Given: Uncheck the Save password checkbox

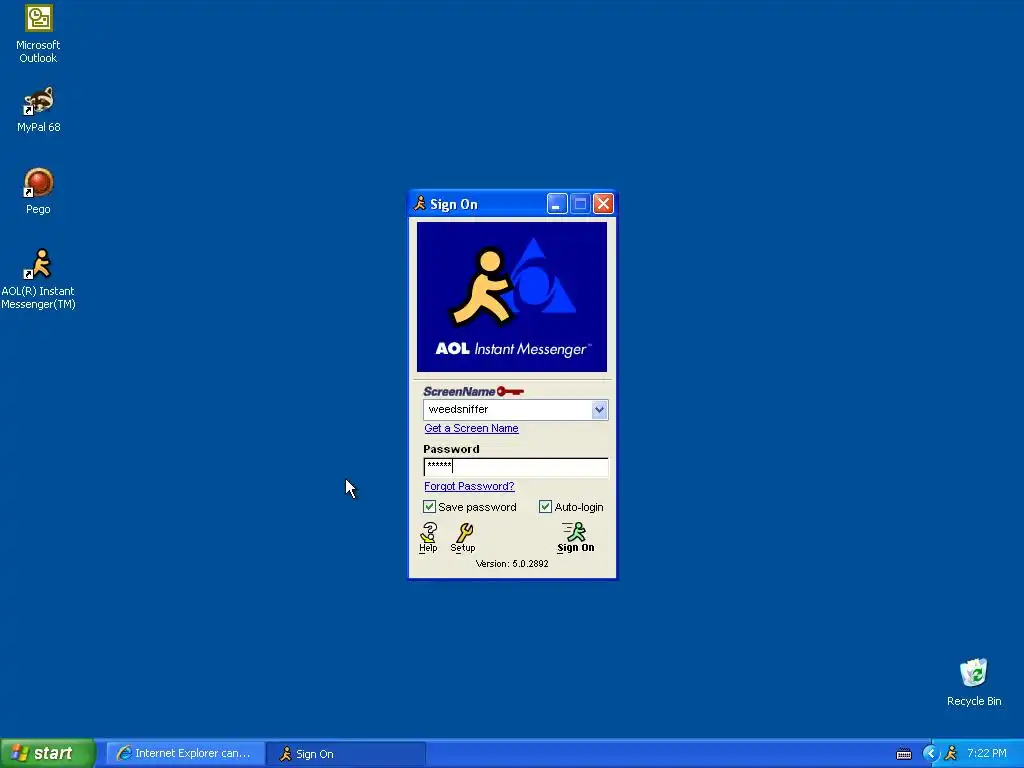Looking at the screenshot, I should 429,507.
